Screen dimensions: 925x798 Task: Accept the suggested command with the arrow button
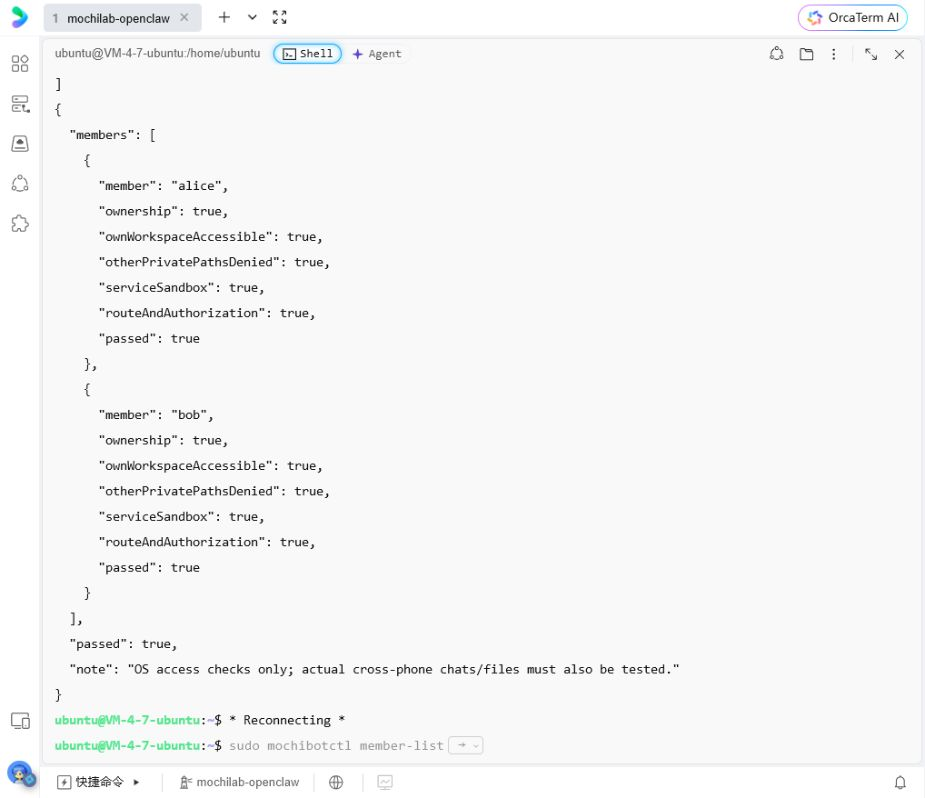[462, 746]
